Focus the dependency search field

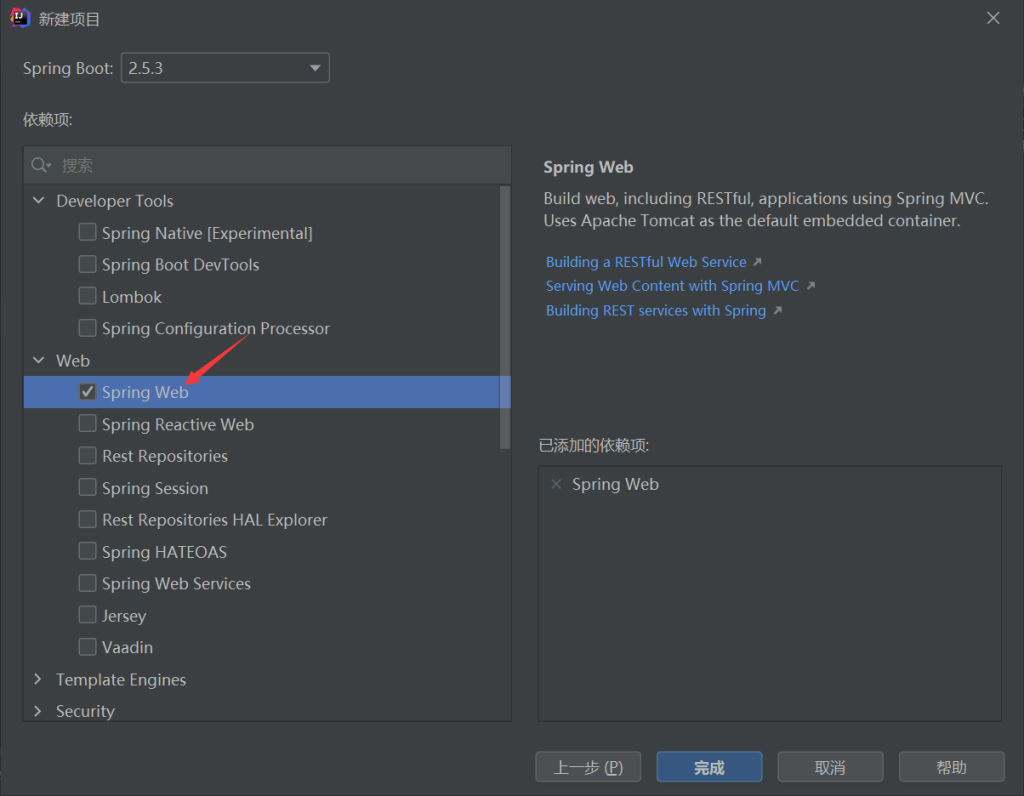pos(280,165)
